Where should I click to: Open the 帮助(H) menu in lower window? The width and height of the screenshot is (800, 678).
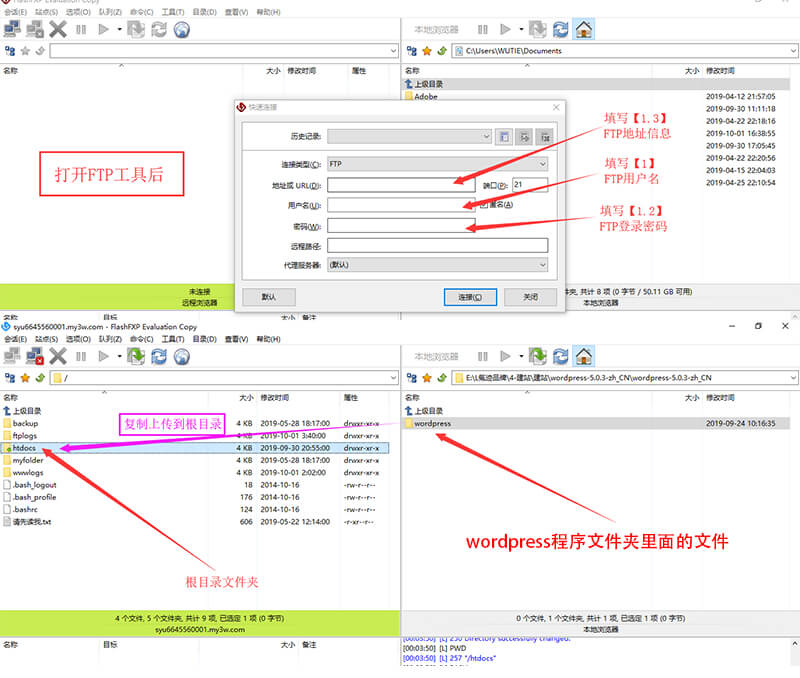pyautogui.click(x=268, y=340)
